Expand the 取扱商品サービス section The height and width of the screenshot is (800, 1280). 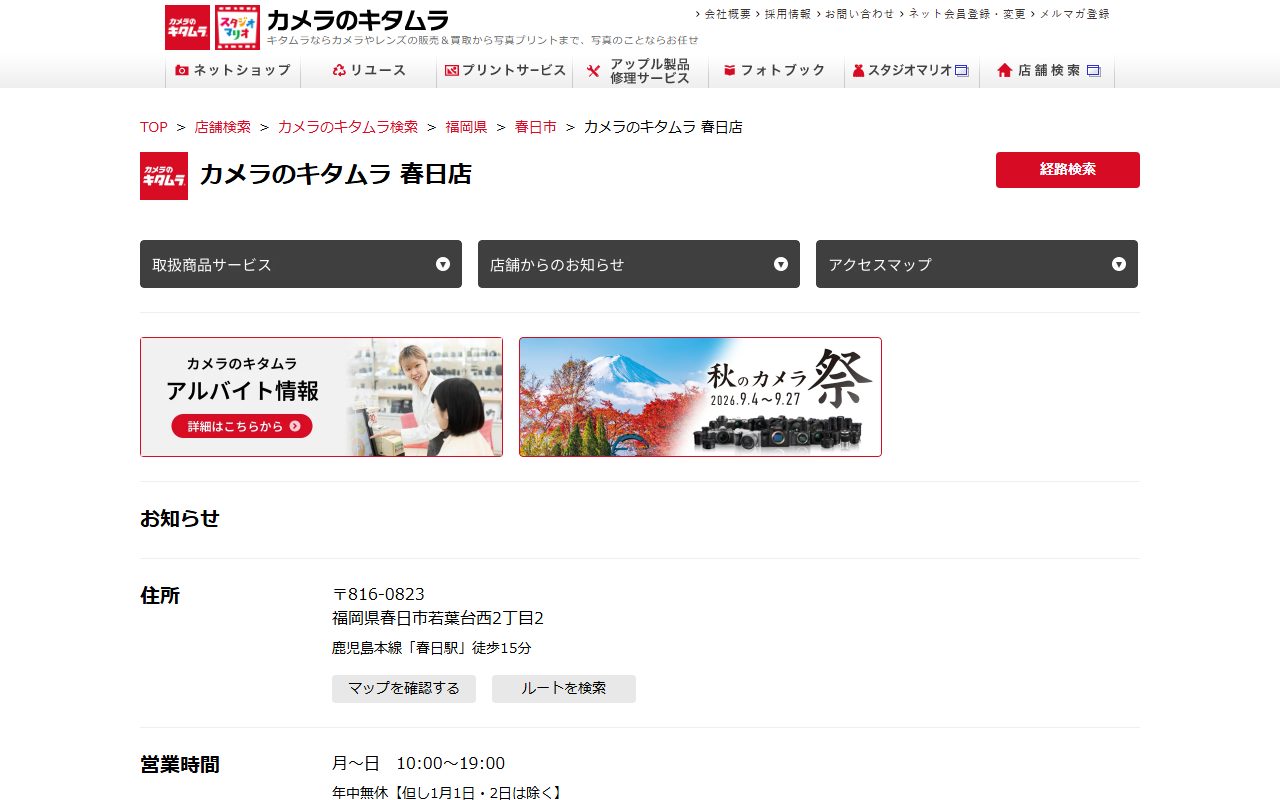[301, 264]
